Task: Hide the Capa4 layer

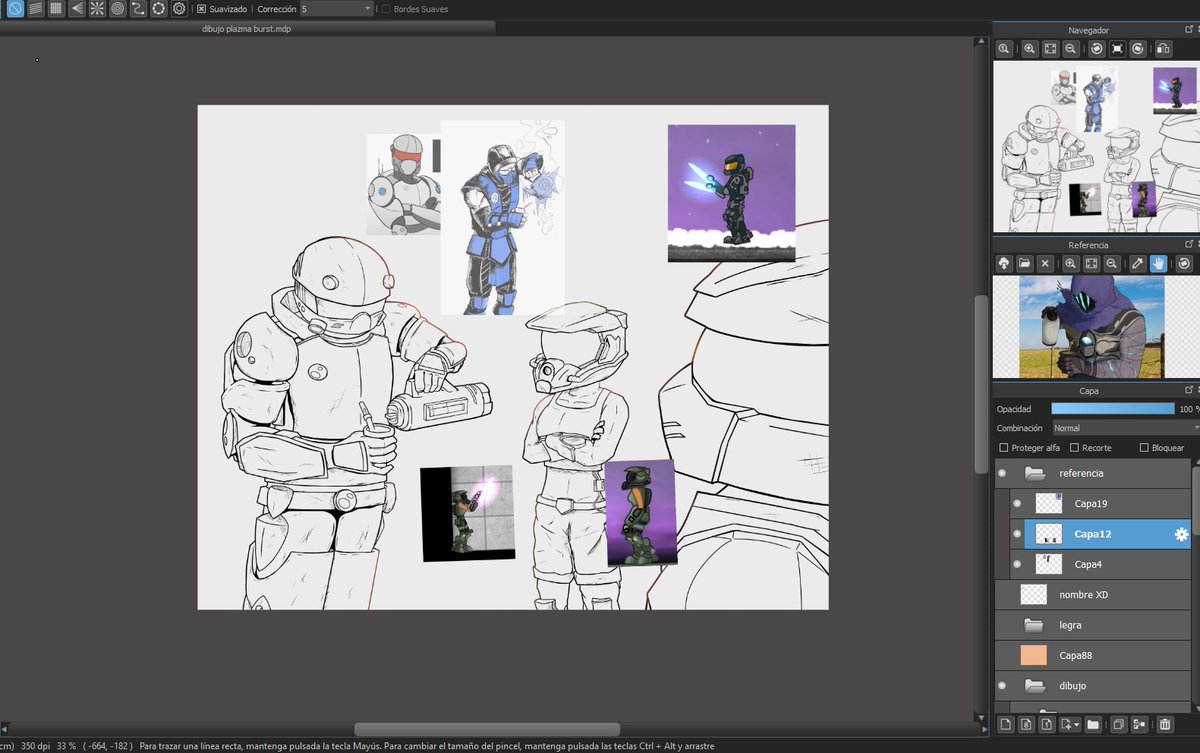Action: click(x=1017, y=564)
